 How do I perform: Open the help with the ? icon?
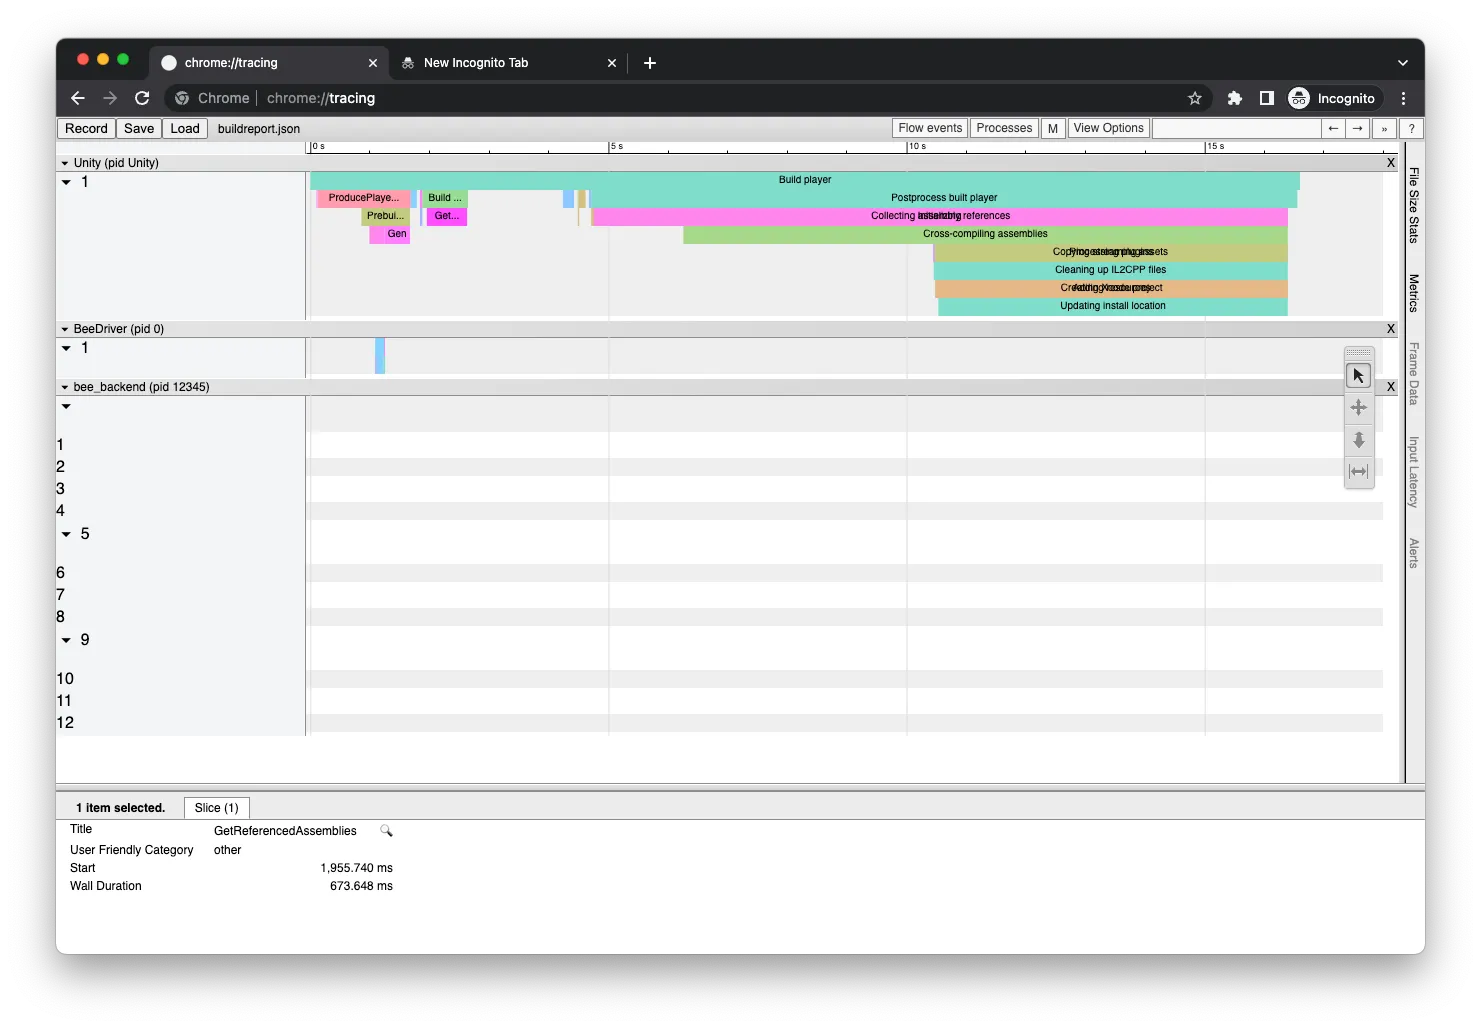click(1410, 128)
